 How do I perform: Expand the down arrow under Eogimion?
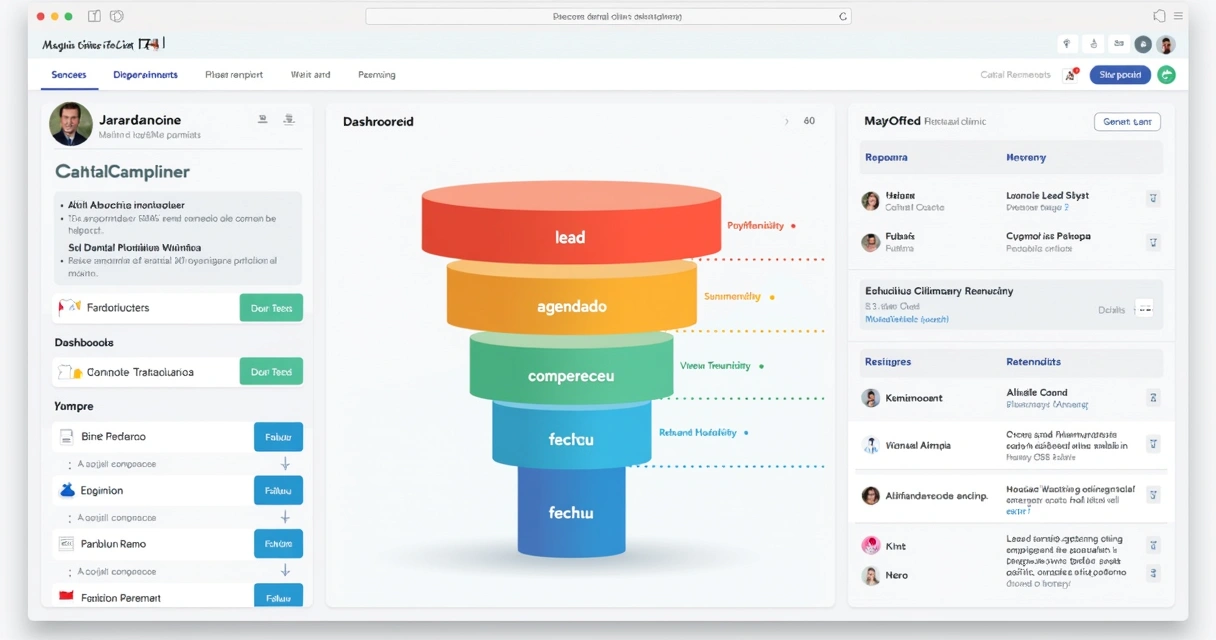285,517
